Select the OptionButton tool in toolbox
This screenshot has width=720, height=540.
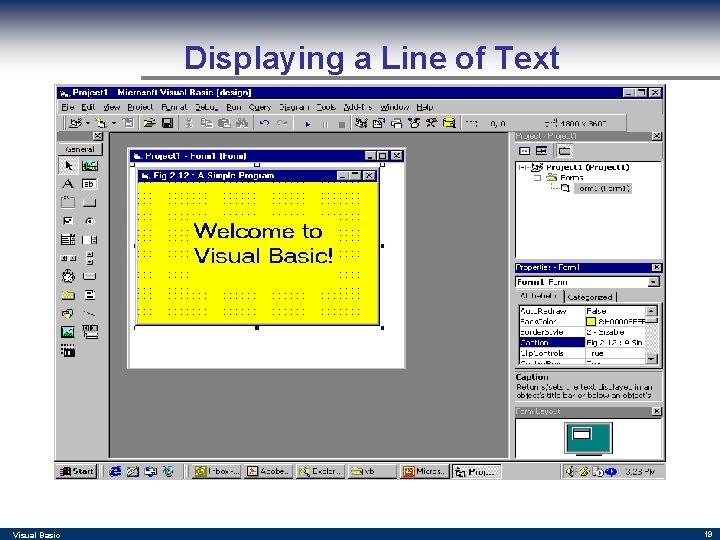pyautogui.click(x=90, y=221)
